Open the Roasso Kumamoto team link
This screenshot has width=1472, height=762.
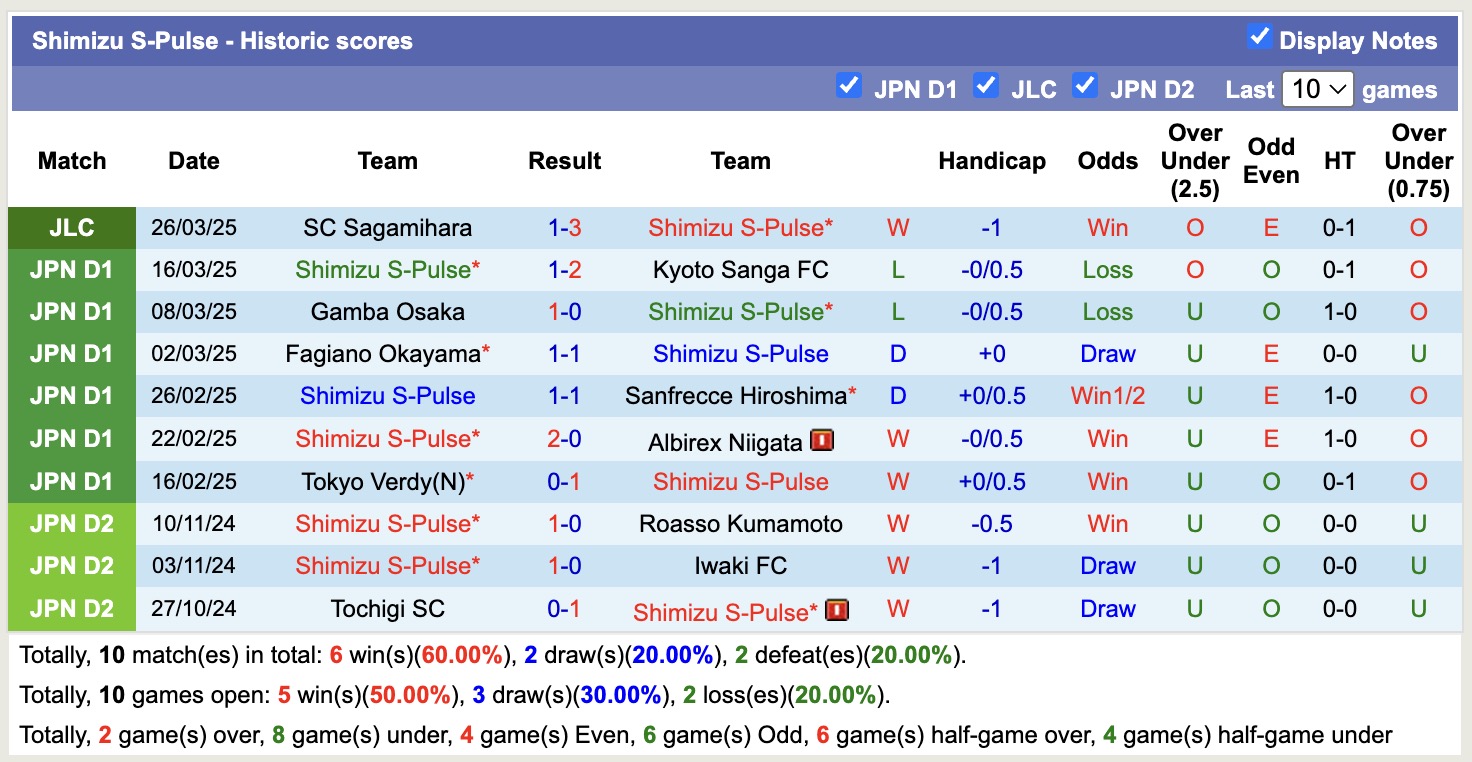pyautogui.click(x=741, y=523)
